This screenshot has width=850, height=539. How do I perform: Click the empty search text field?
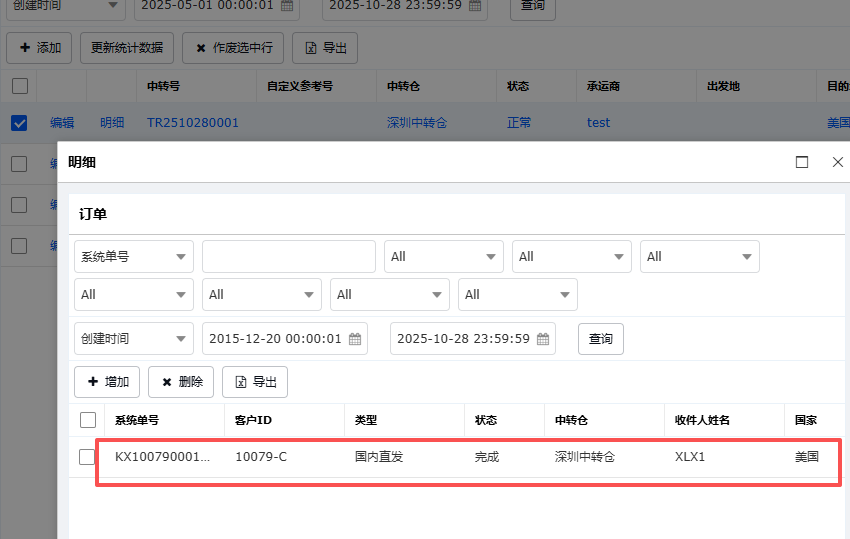tap(288, 257)
